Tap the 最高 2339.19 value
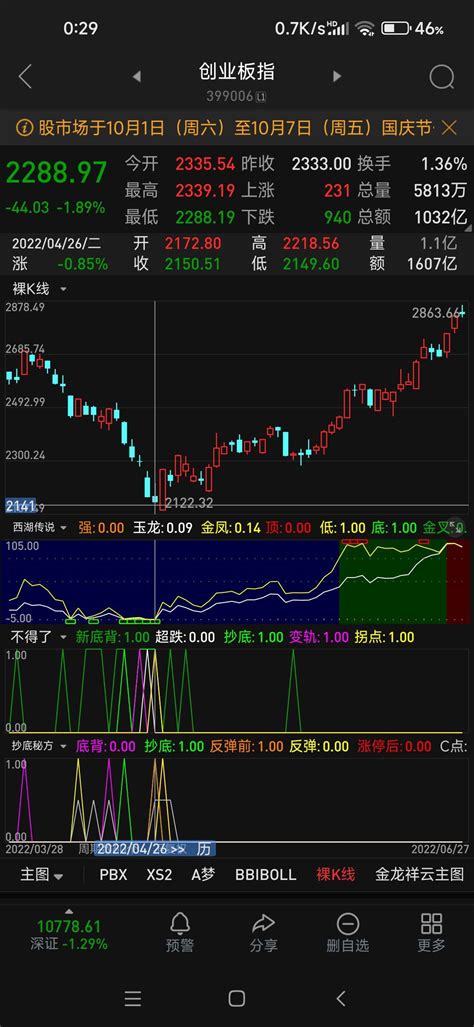This screenshot has width=474, height=1027. point(205,191)
